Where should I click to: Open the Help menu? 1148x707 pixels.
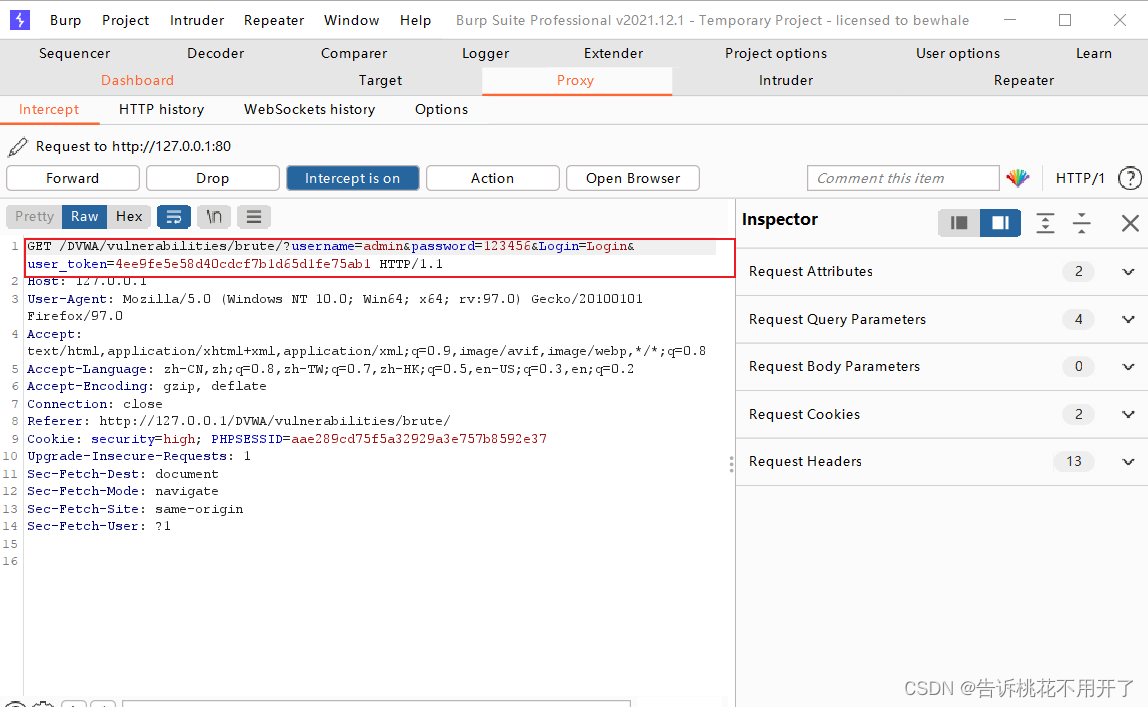[x=415, y=20]
